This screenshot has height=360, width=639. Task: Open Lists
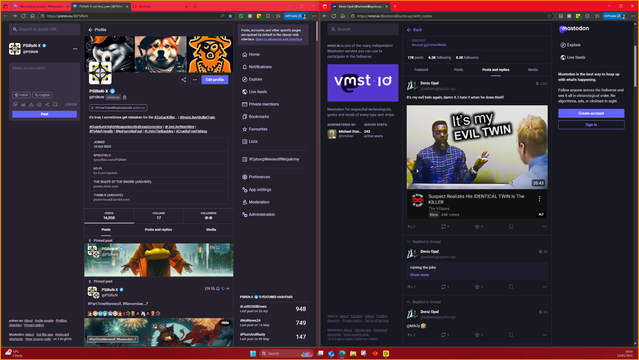click(249, 141)
